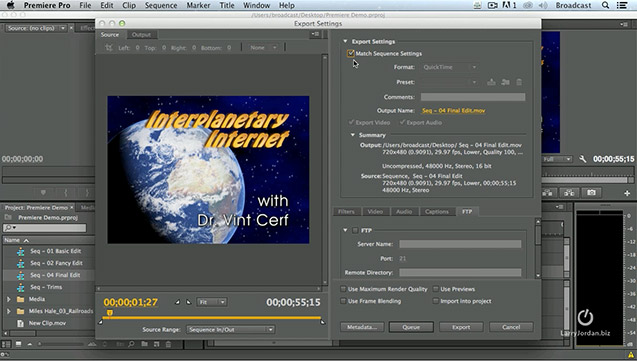Click the Seq - 01 Basic Edit sequence icon
This screenshot has width=637, height=361.
click(21, 251)
